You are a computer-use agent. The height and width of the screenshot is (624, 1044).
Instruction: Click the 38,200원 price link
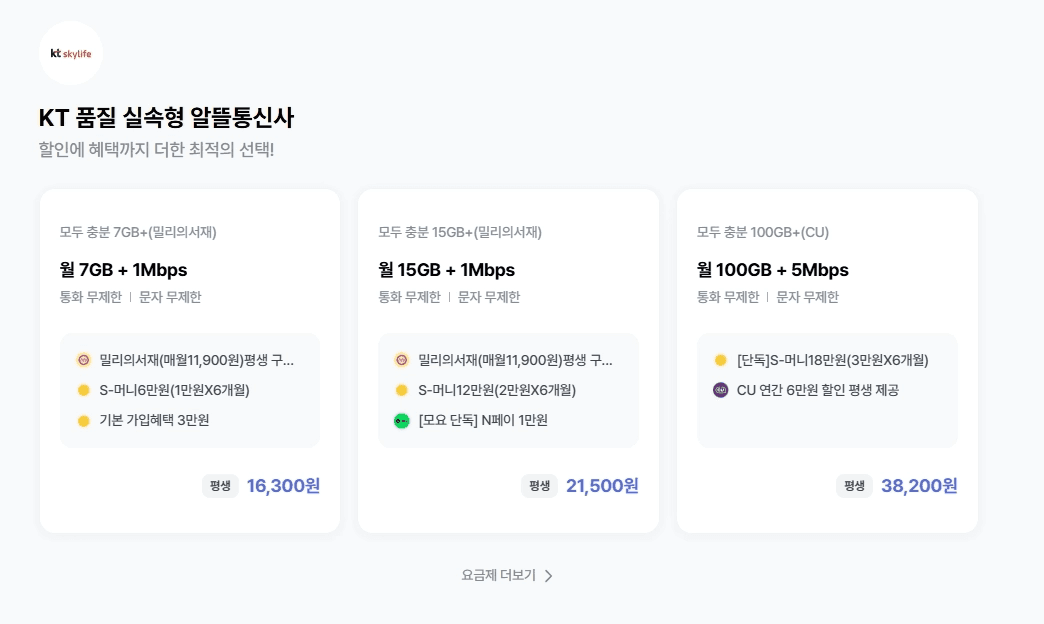(x=917, y=486)
